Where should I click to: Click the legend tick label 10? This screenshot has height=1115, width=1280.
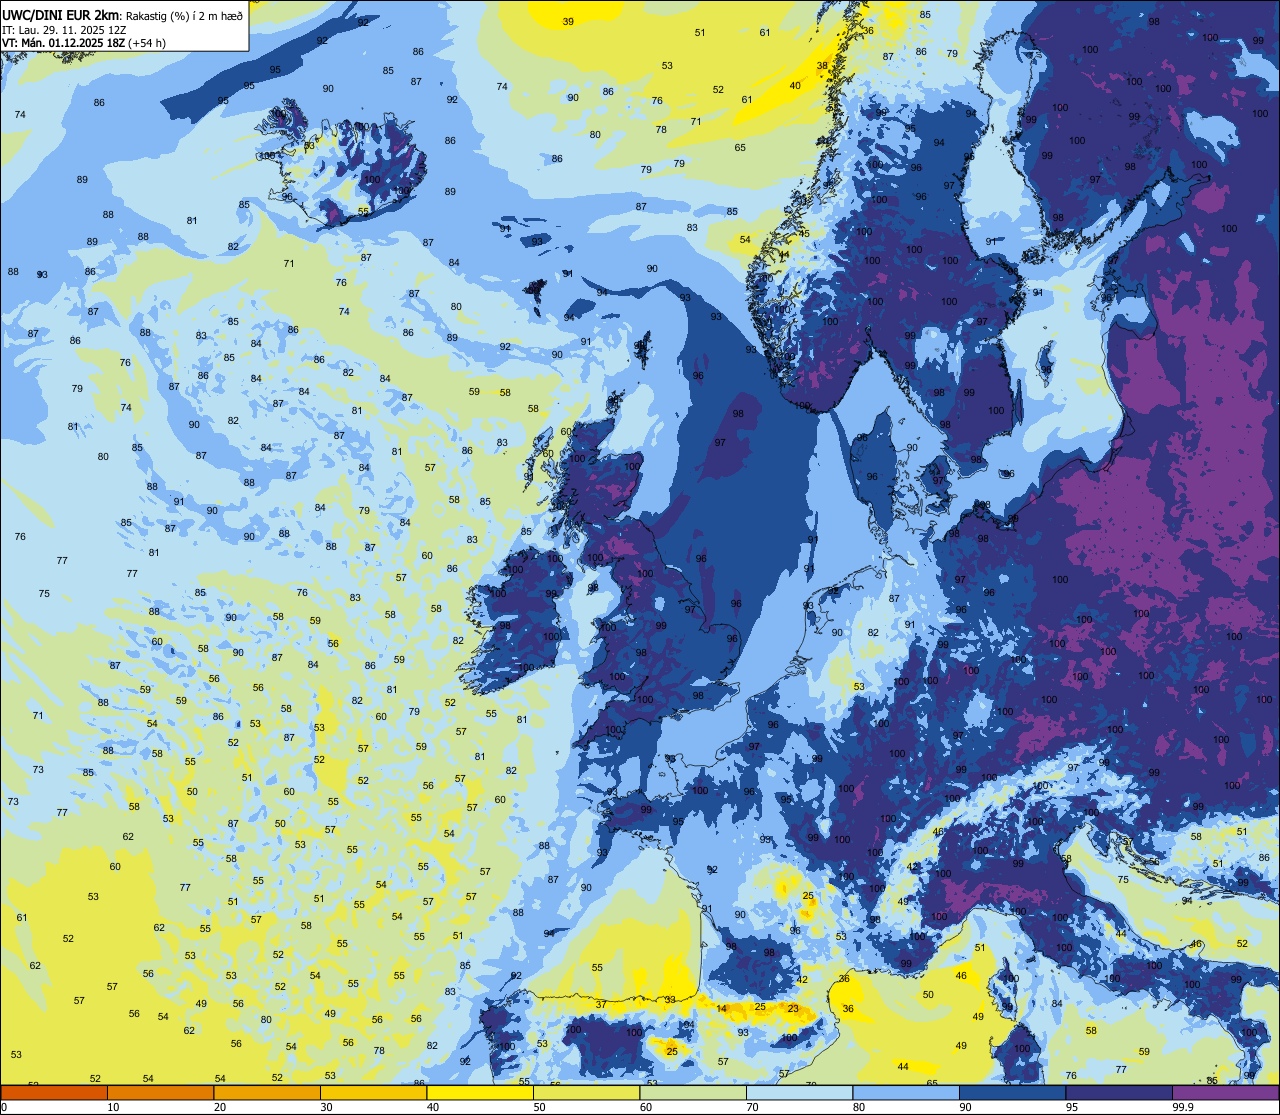114,1107
